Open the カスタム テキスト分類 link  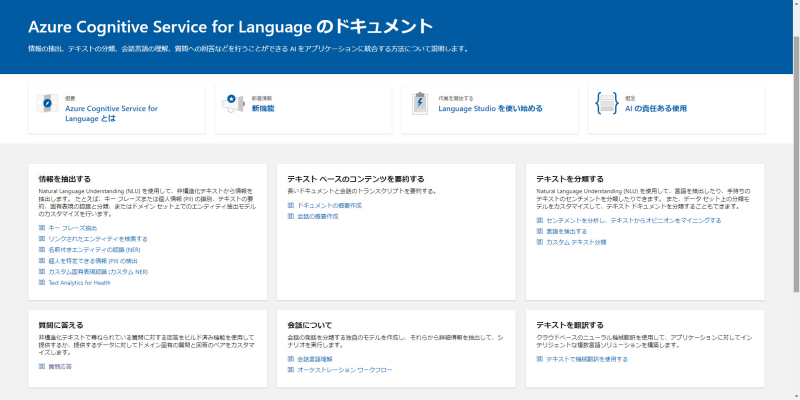[576, 242]
